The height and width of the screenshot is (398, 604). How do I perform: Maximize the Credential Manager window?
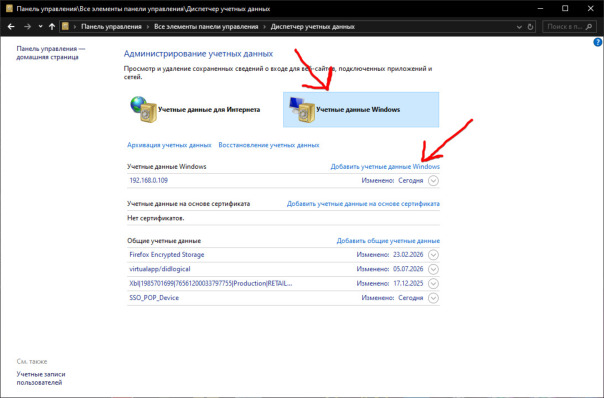(x=565, y=8)
